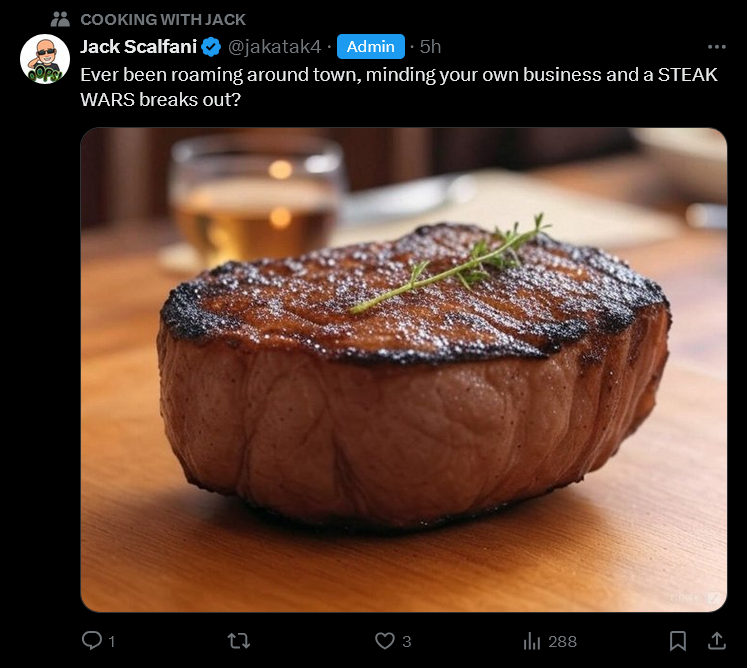Open the steak photo
Viewport: 747px width, 668px height.
tap(404, 370)
